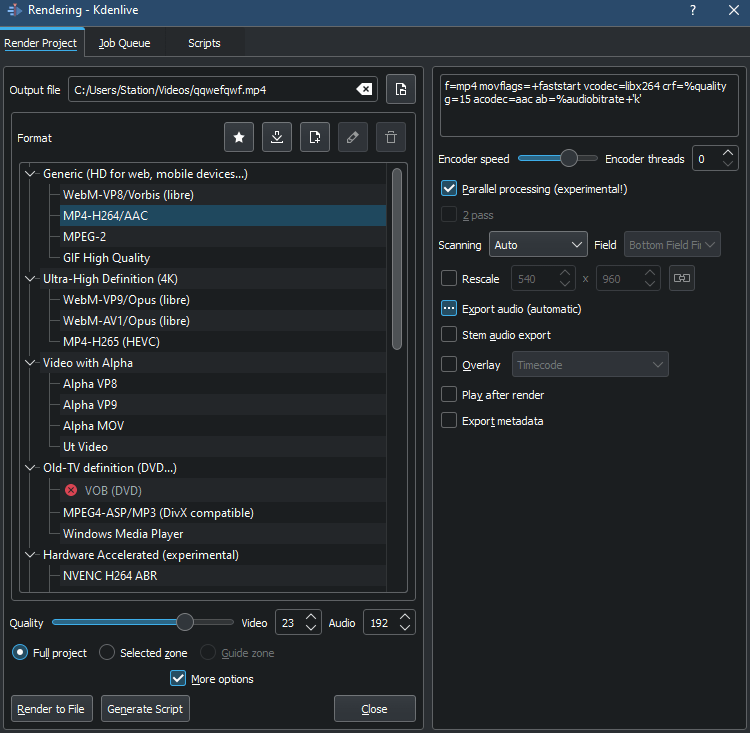
Task: Collapse the Hardware Accelerated (experimental) group
Action: (x=31, y=555)
